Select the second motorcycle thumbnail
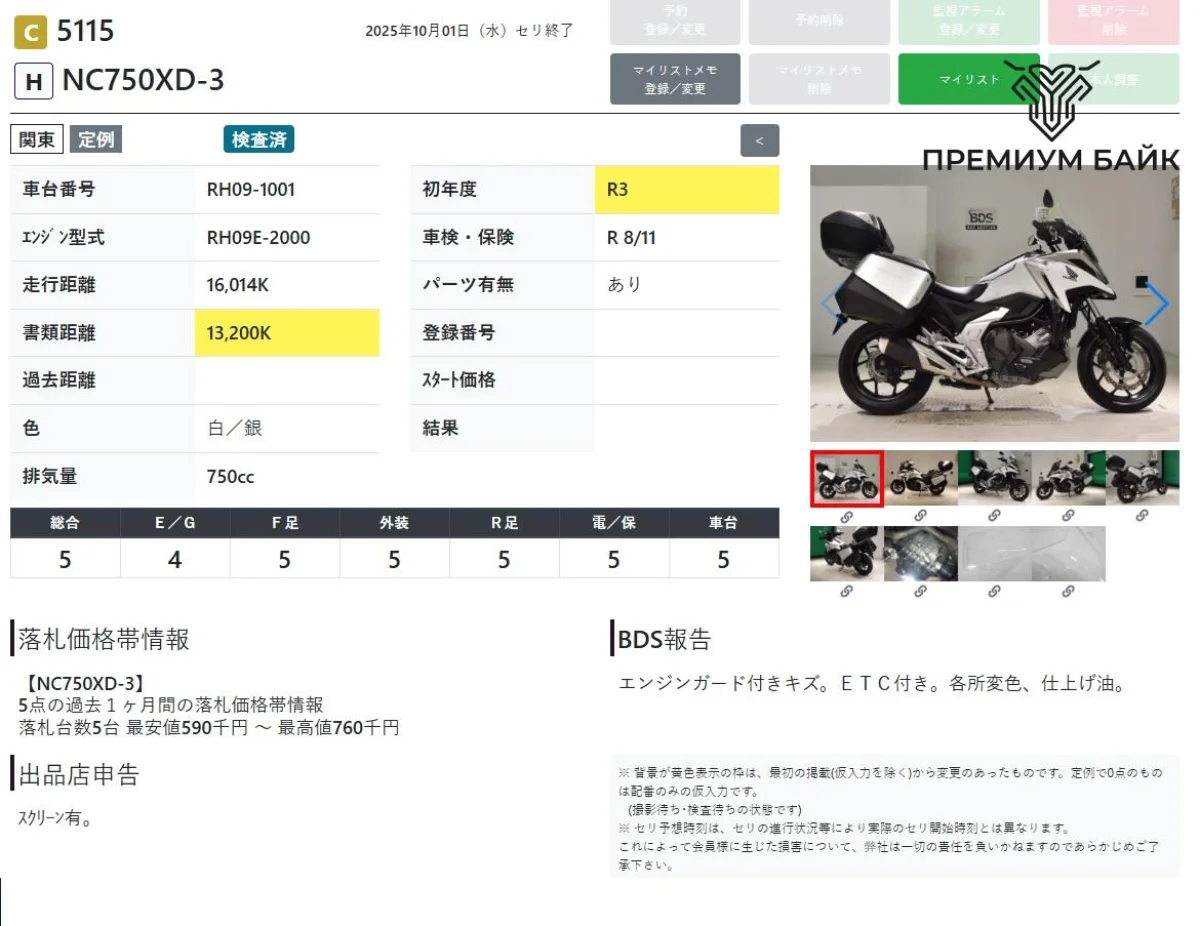The image size is (1200, 926). tap(920, 478)
